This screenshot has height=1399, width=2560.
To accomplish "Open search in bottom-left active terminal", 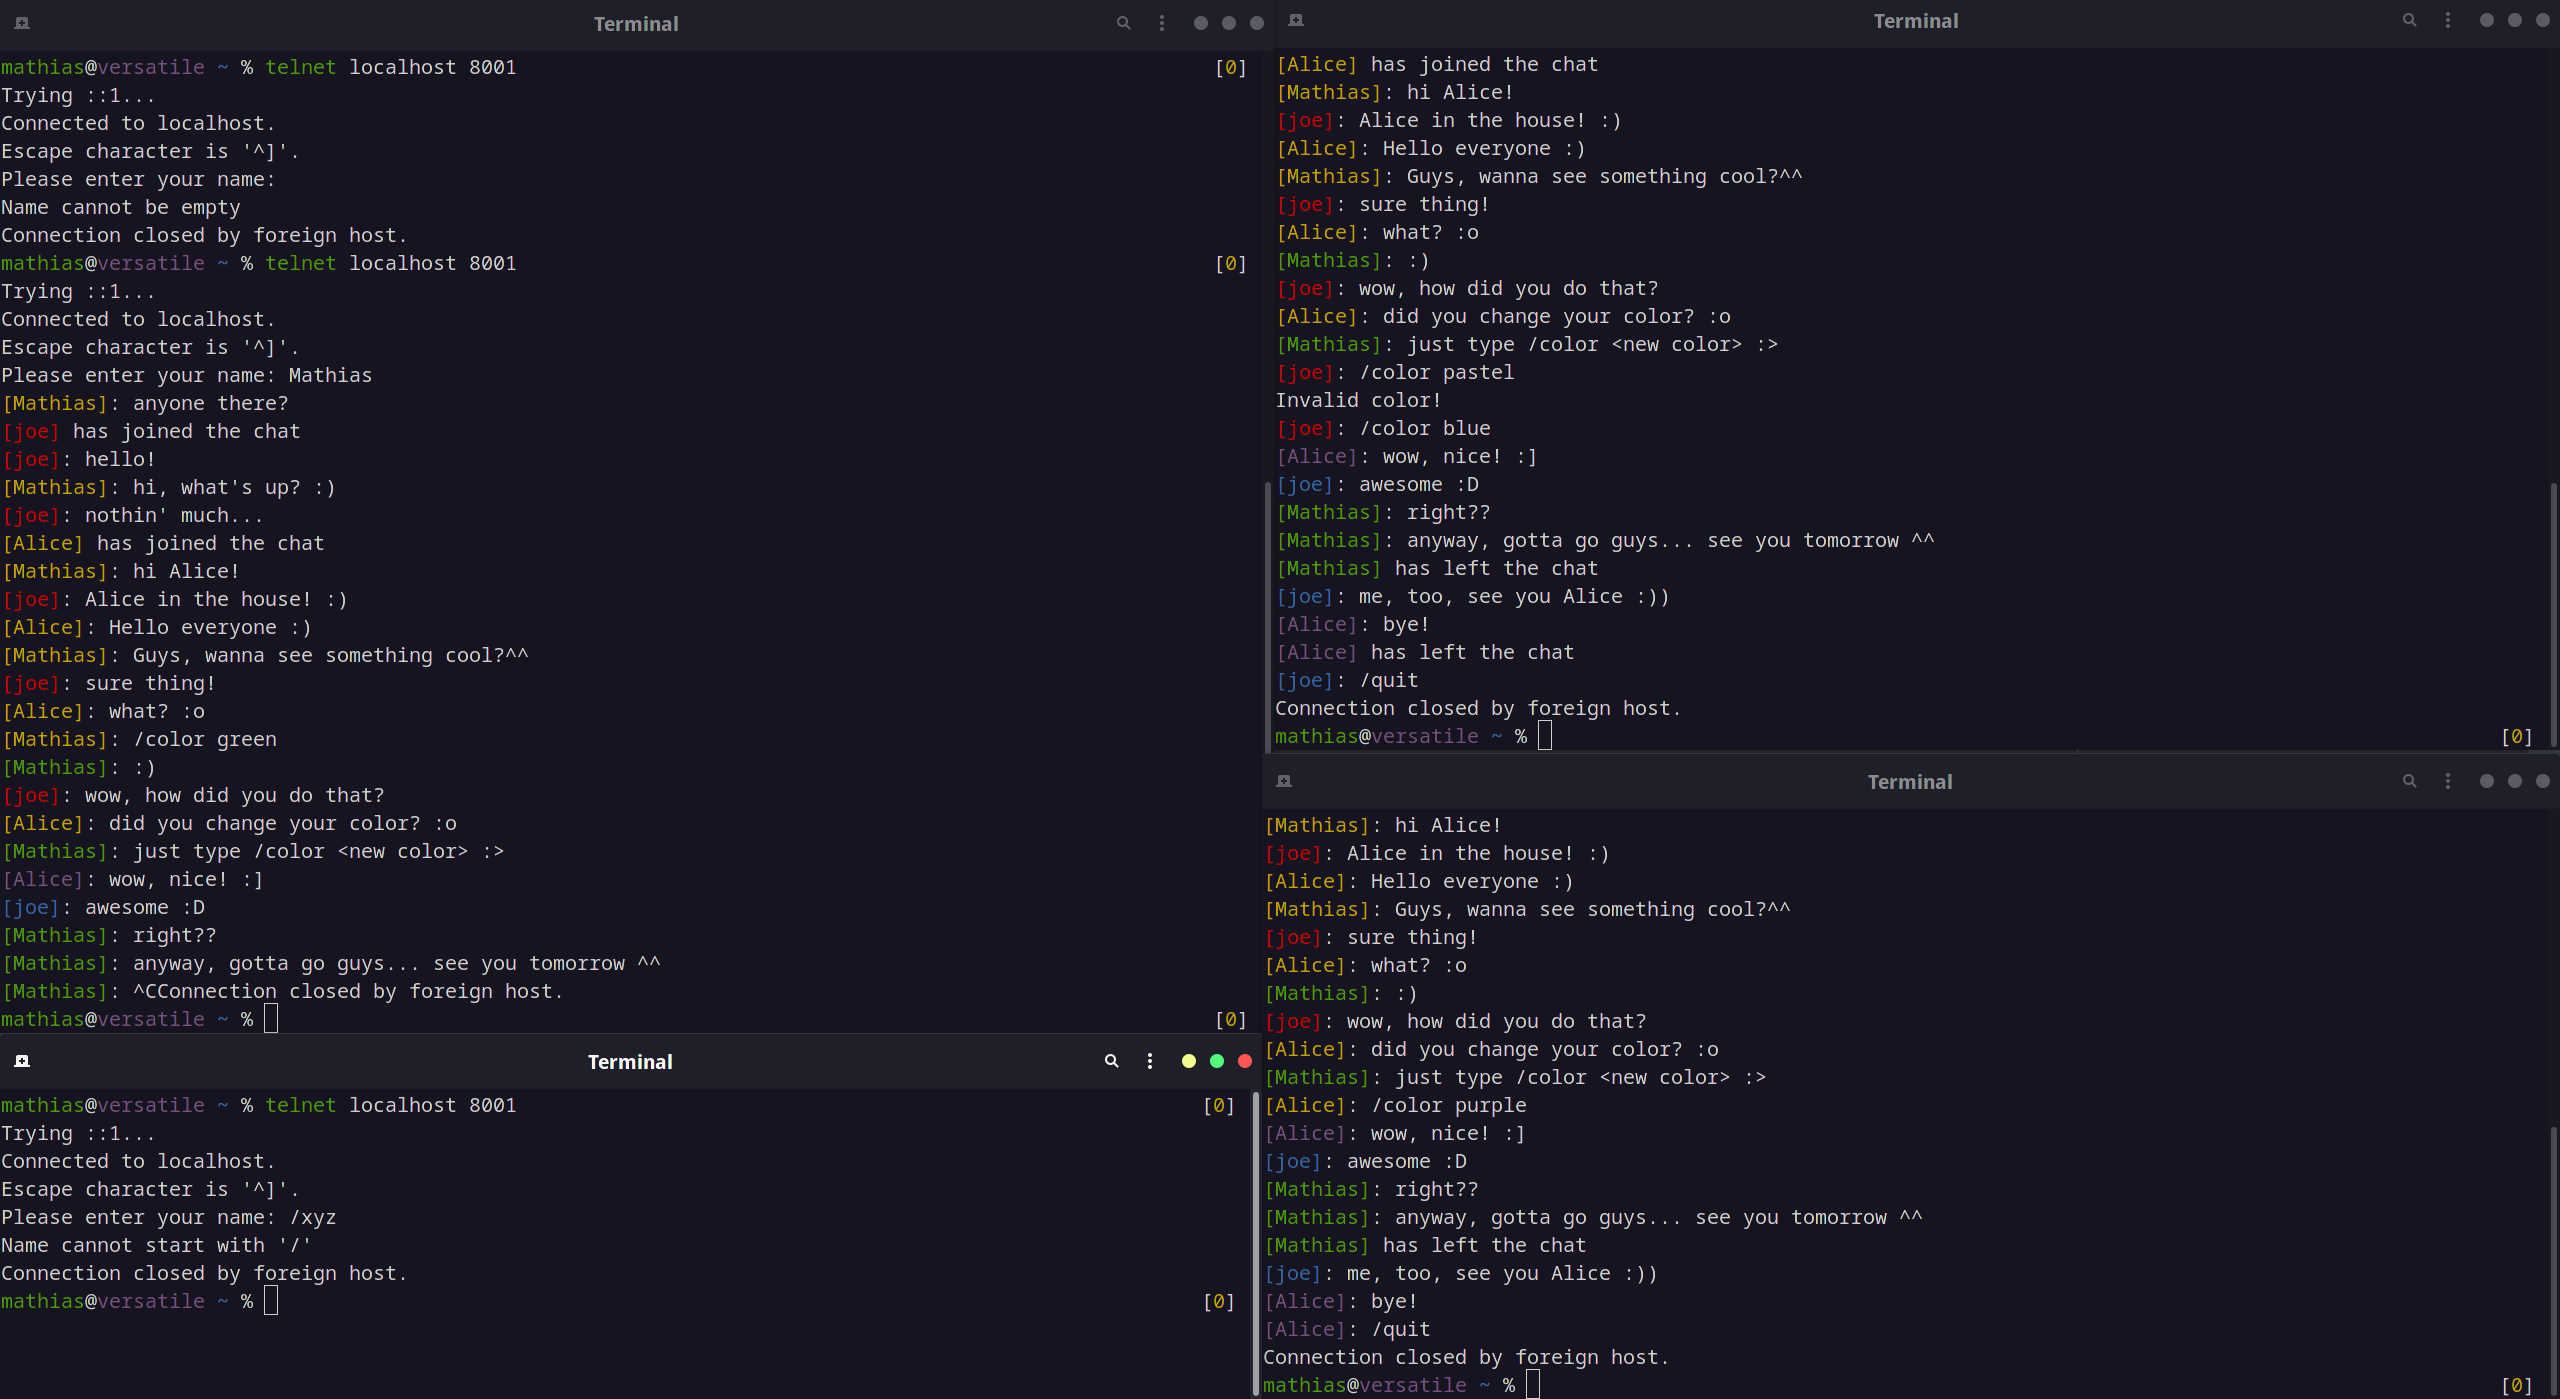I will [x=1111, y=1061].
